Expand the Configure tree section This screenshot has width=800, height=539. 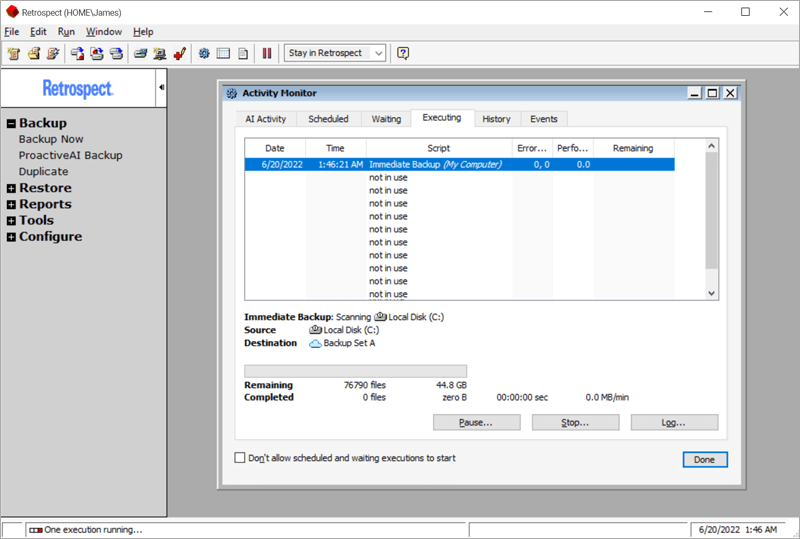tap(11, 237)
